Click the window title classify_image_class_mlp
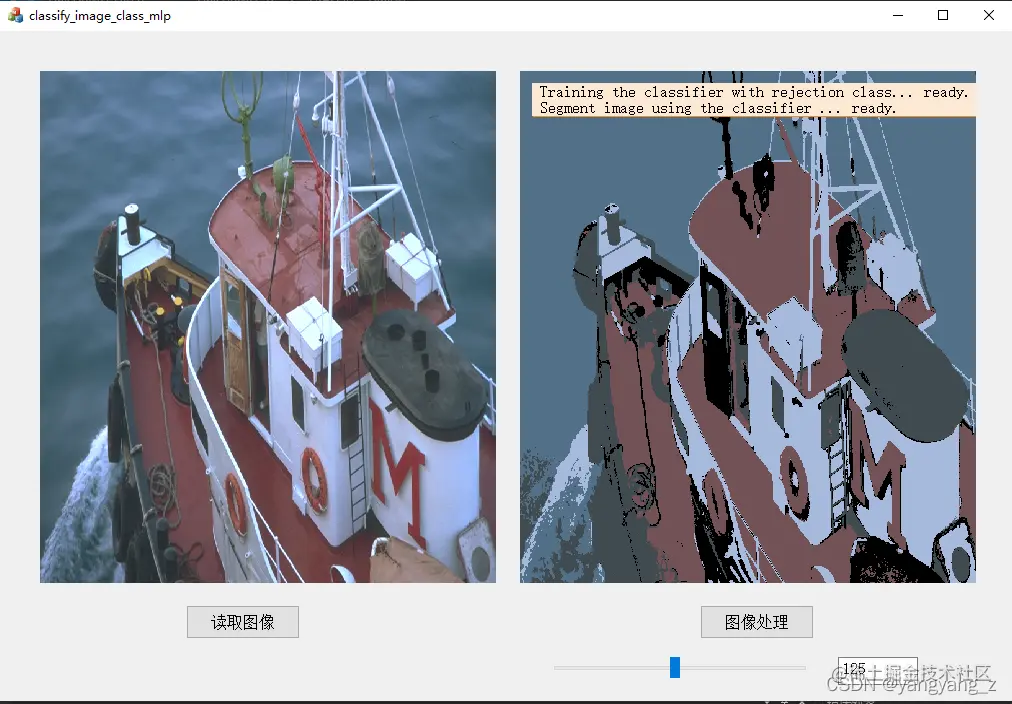The height and width of the screenshot is (704, 1012). click(100, 16)
